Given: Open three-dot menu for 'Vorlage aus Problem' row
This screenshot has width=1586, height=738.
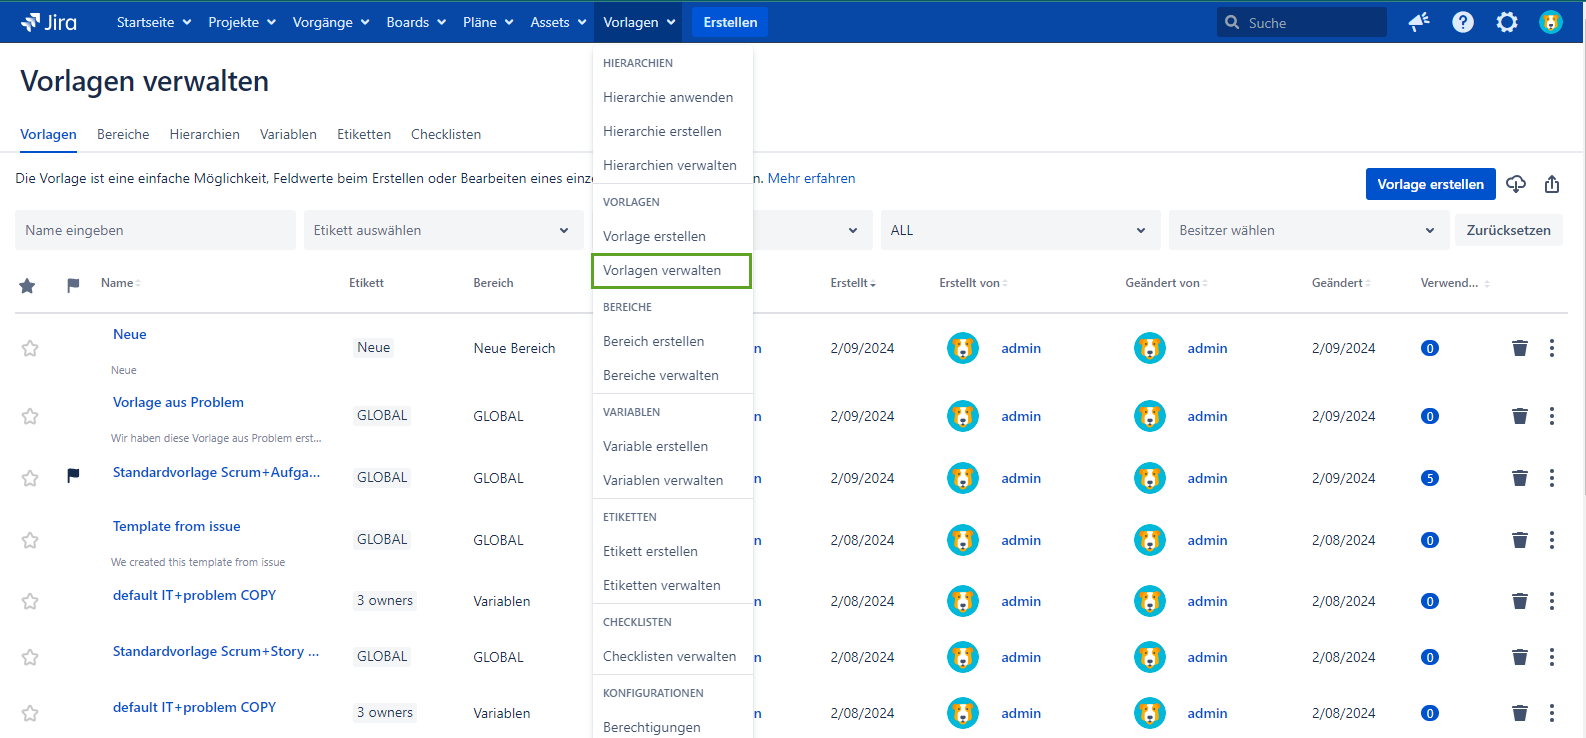Looking at the screenshot, I should (x=1551, y=416).
